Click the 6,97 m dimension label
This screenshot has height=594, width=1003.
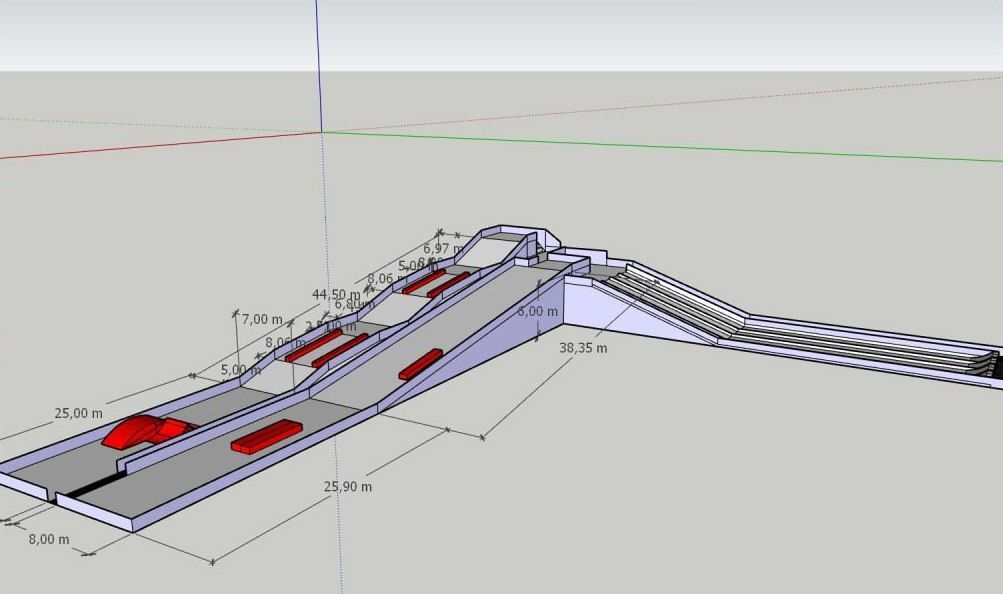pyautogui.click(x=443, y=247)
